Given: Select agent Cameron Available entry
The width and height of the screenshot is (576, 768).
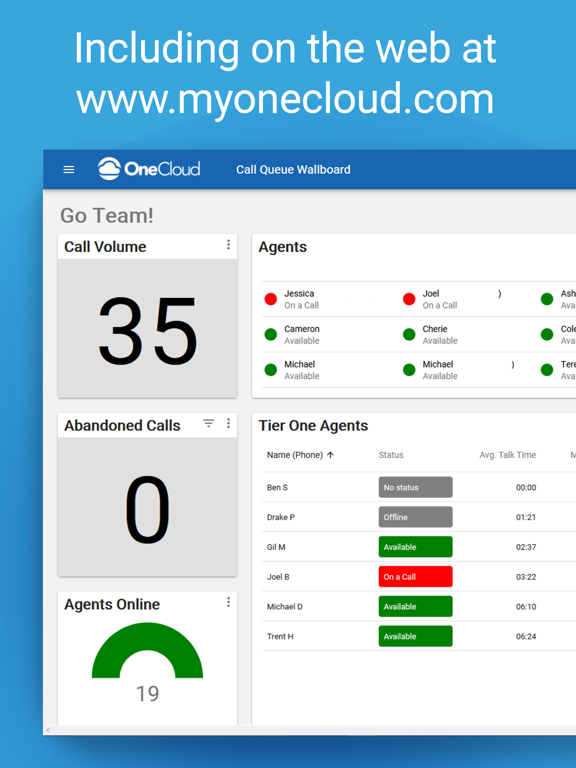Looking at the screenshot, I should (302, 335).
